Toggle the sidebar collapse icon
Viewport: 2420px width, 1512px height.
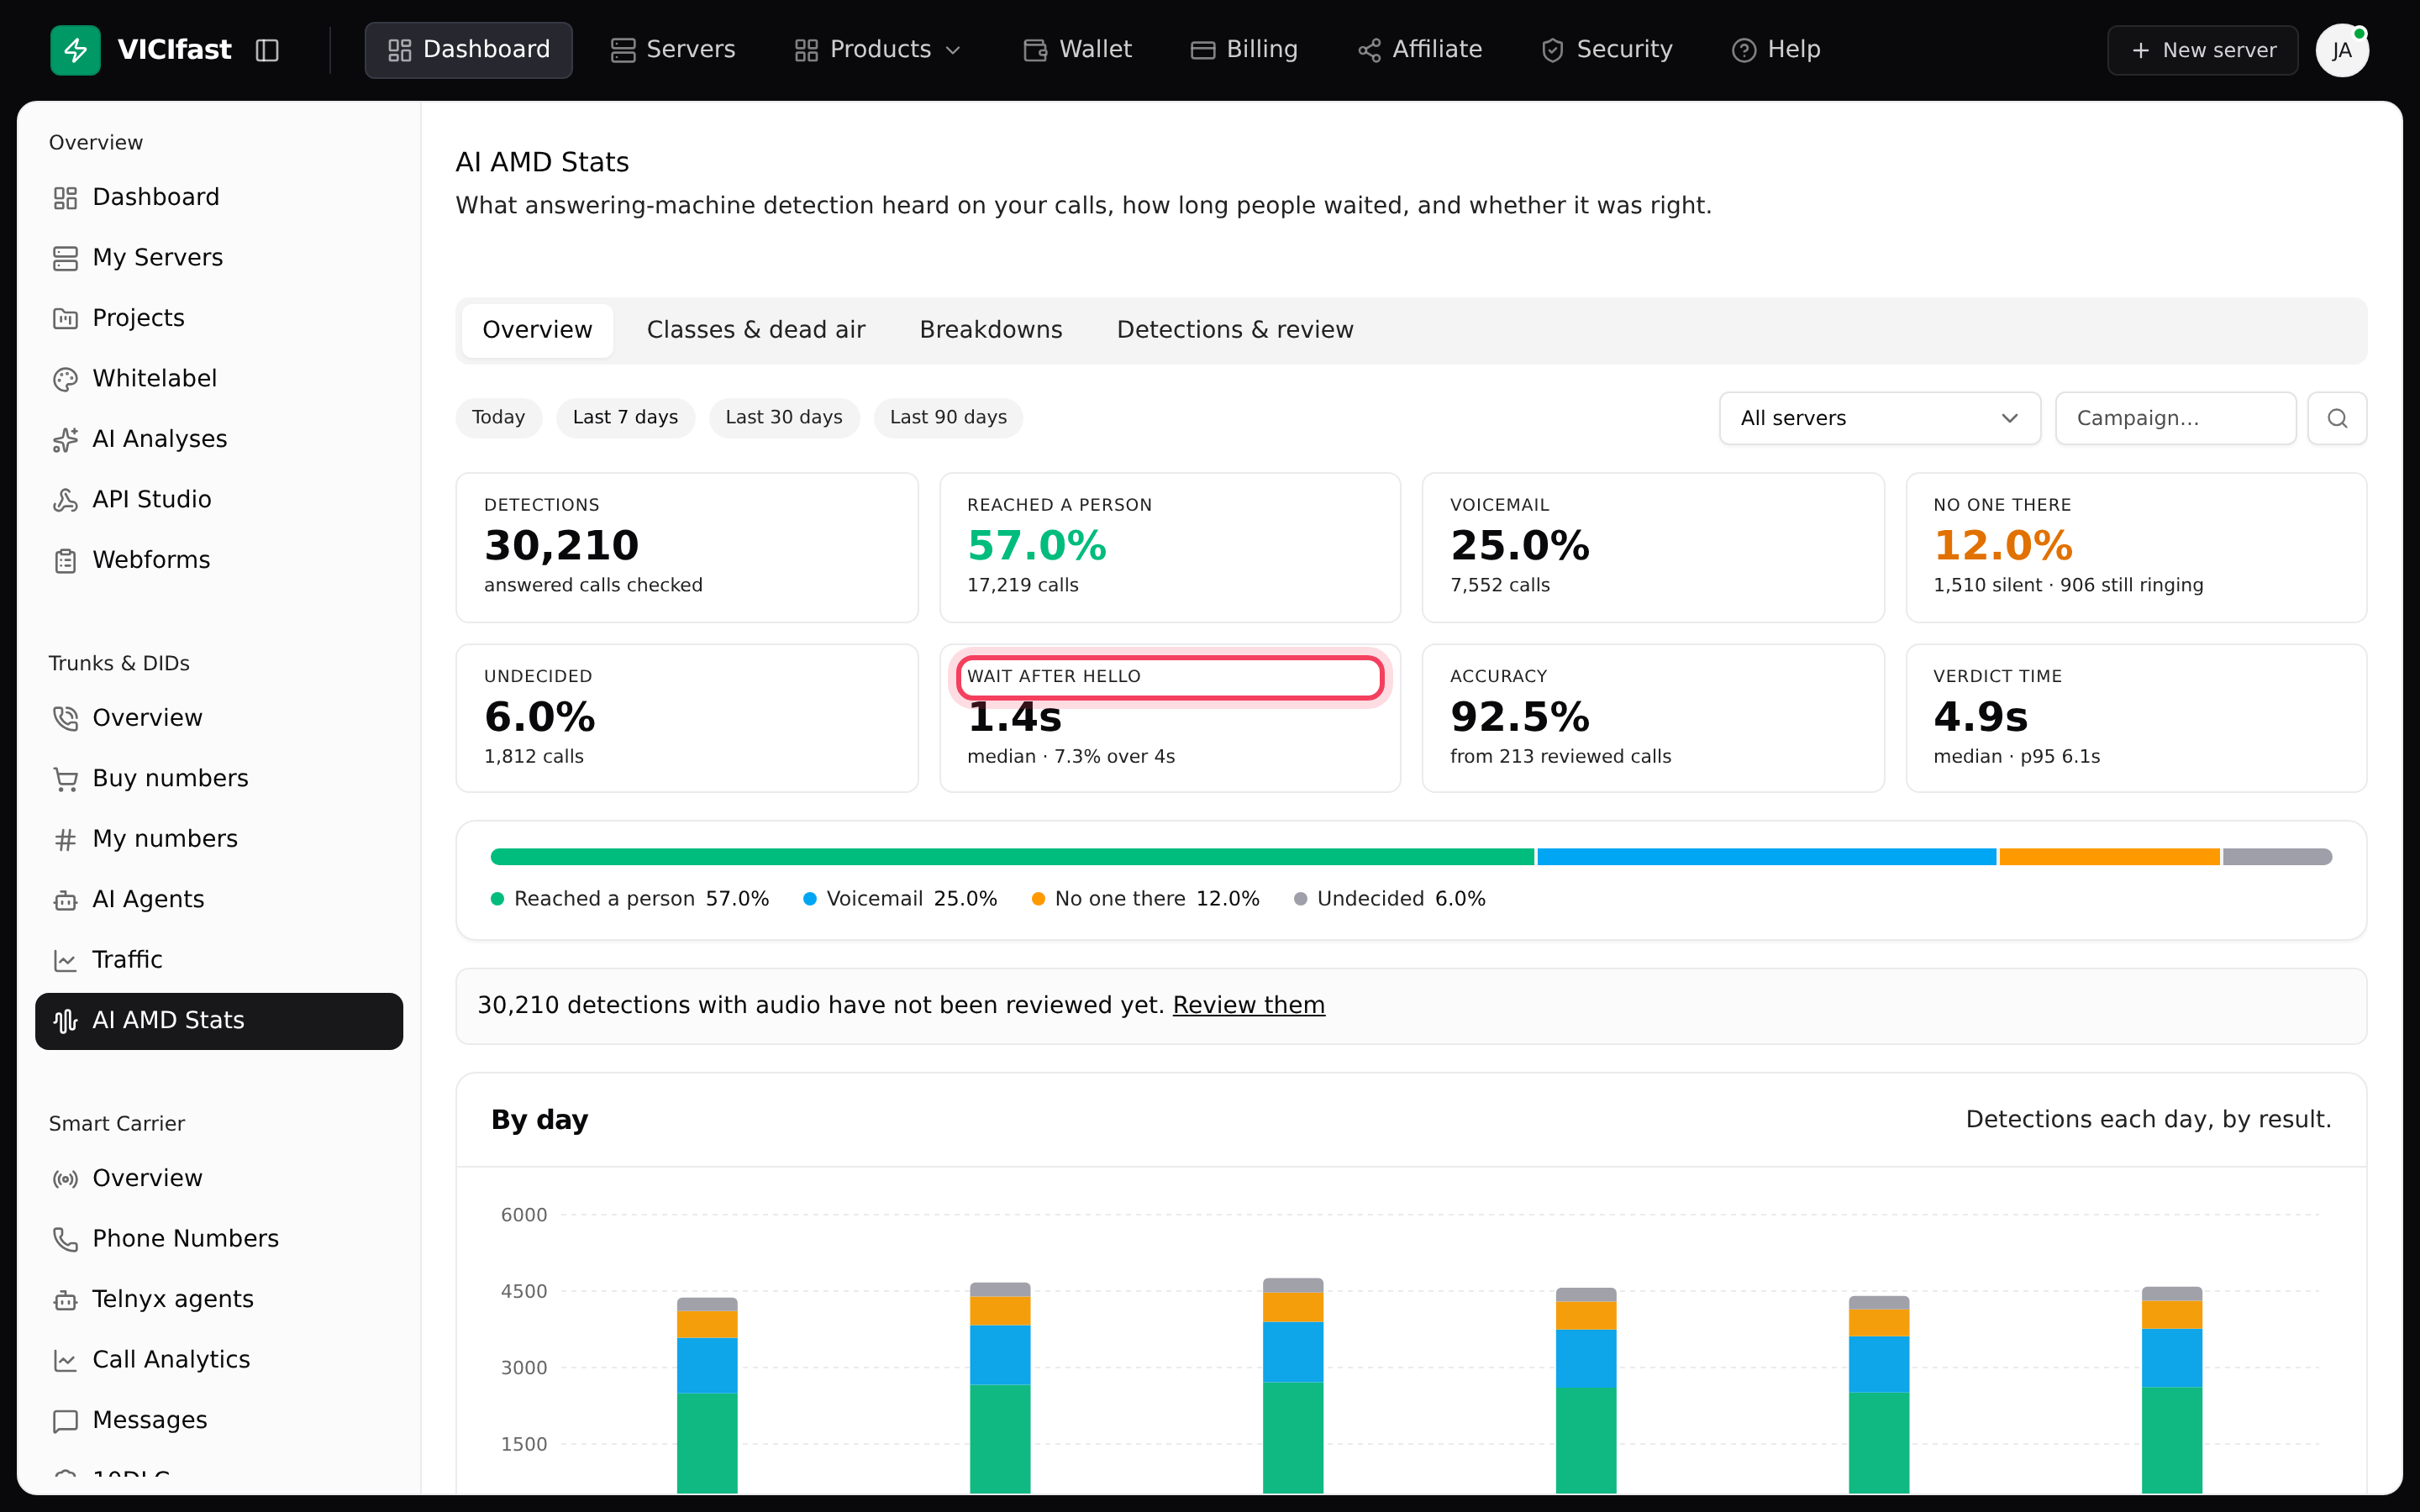[x=267, y=50]
